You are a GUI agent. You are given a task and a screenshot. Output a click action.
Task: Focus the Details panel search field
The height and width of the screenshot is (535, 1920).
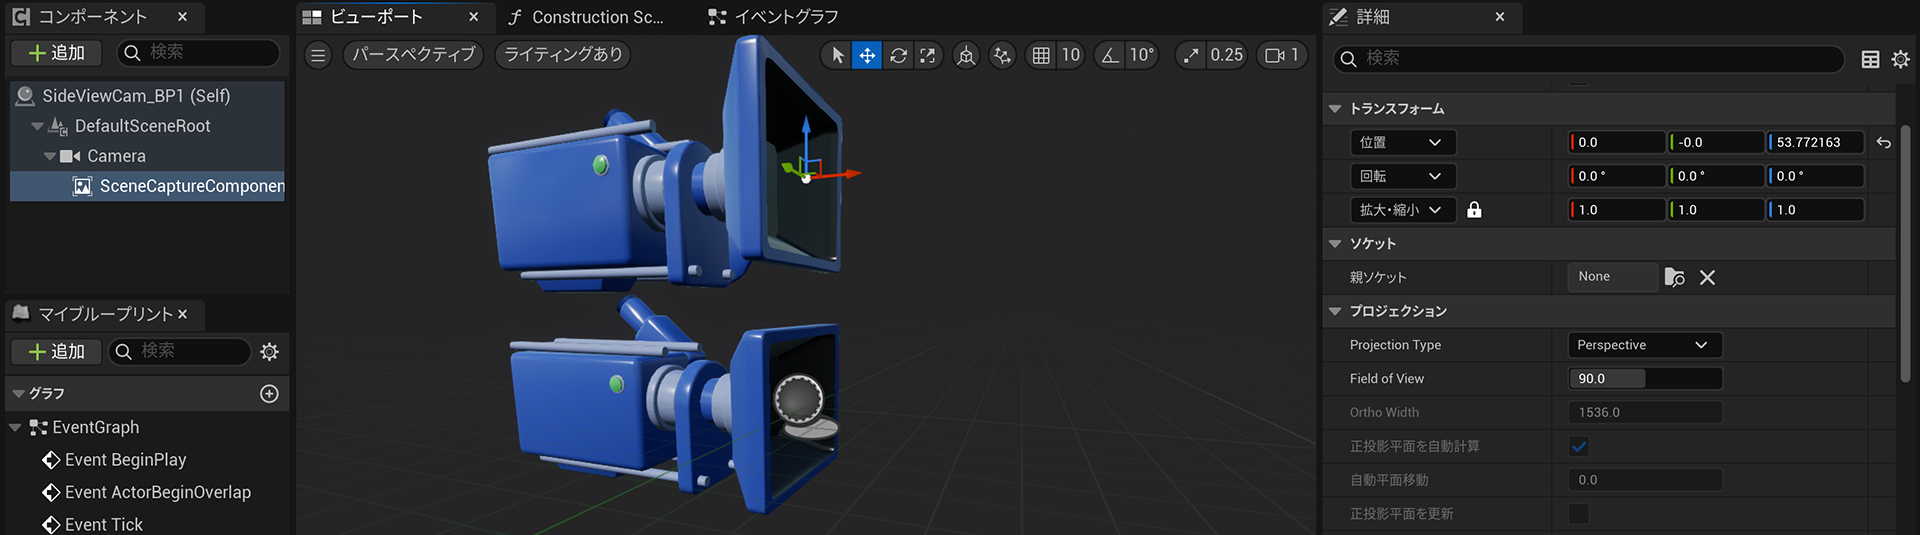[1588, 59]
